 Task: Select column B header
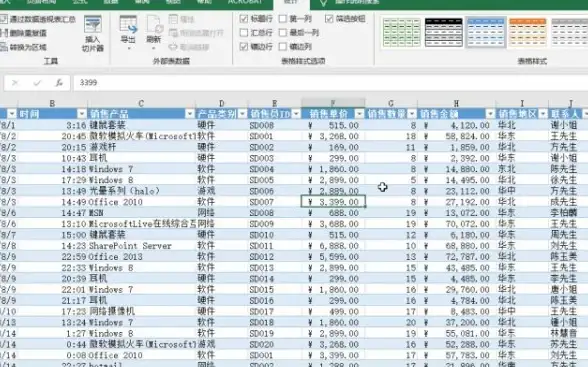point(52,103)
